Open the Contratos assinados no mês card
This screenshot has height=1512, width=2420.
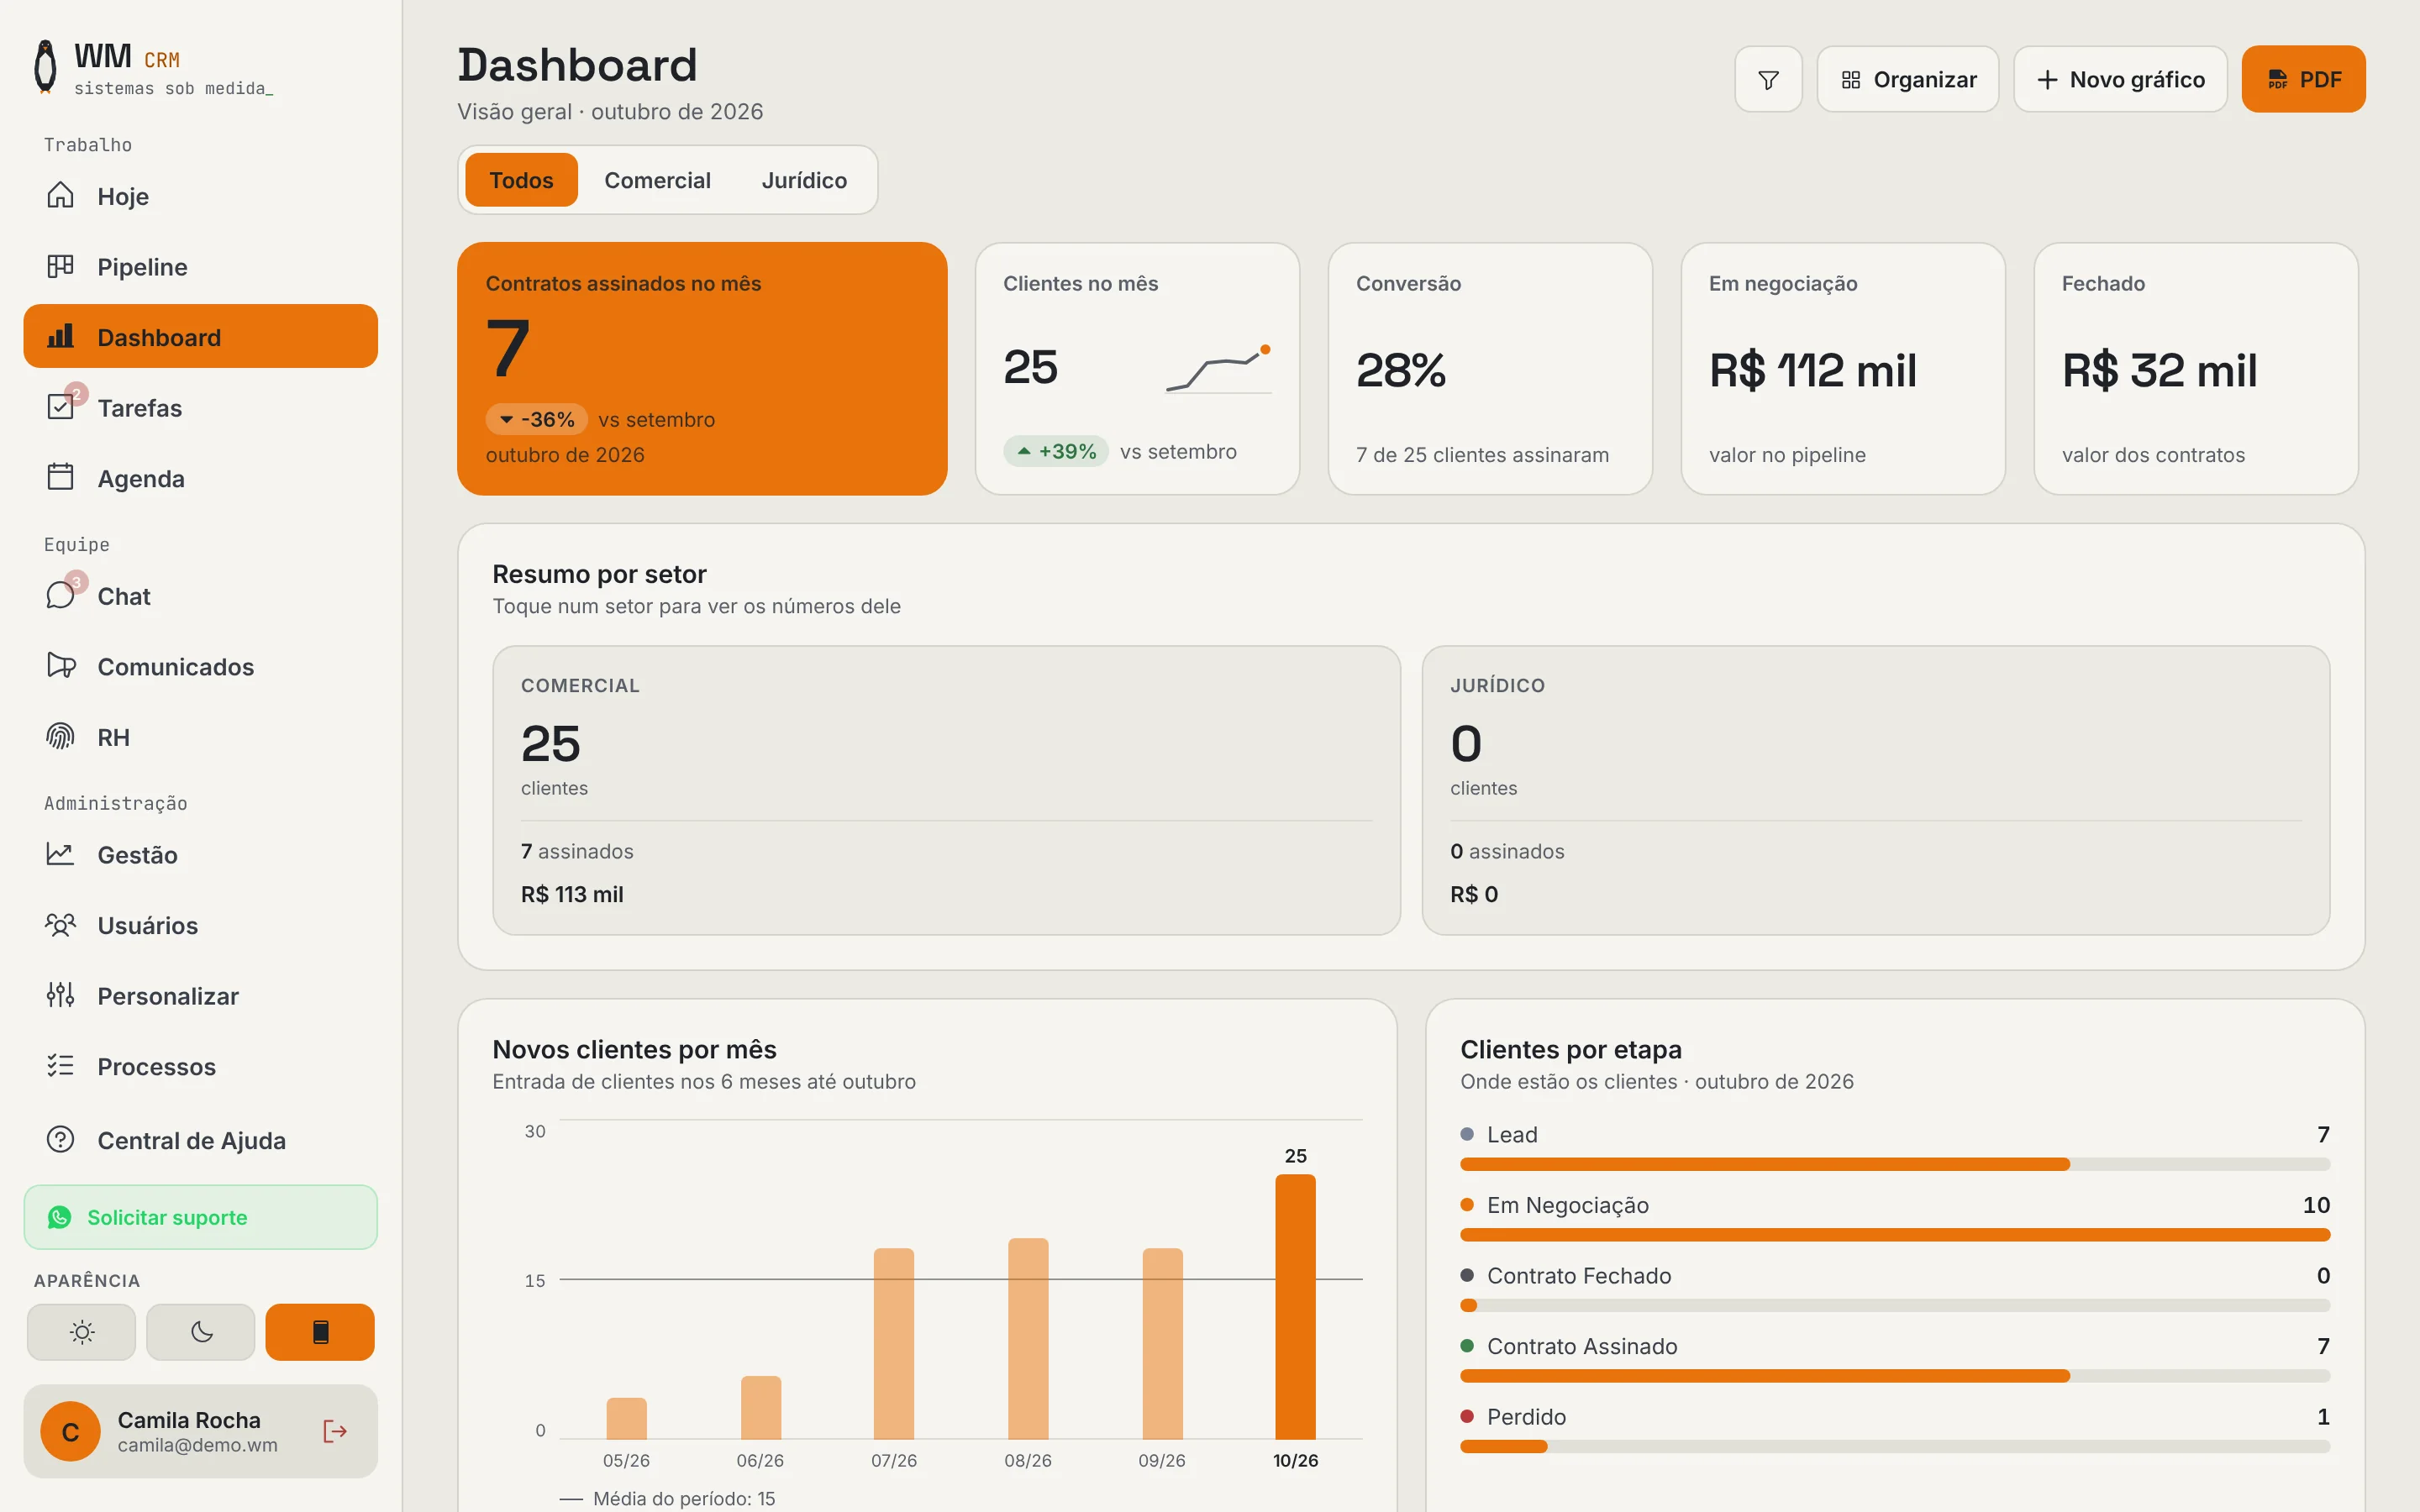click(702, 368)
